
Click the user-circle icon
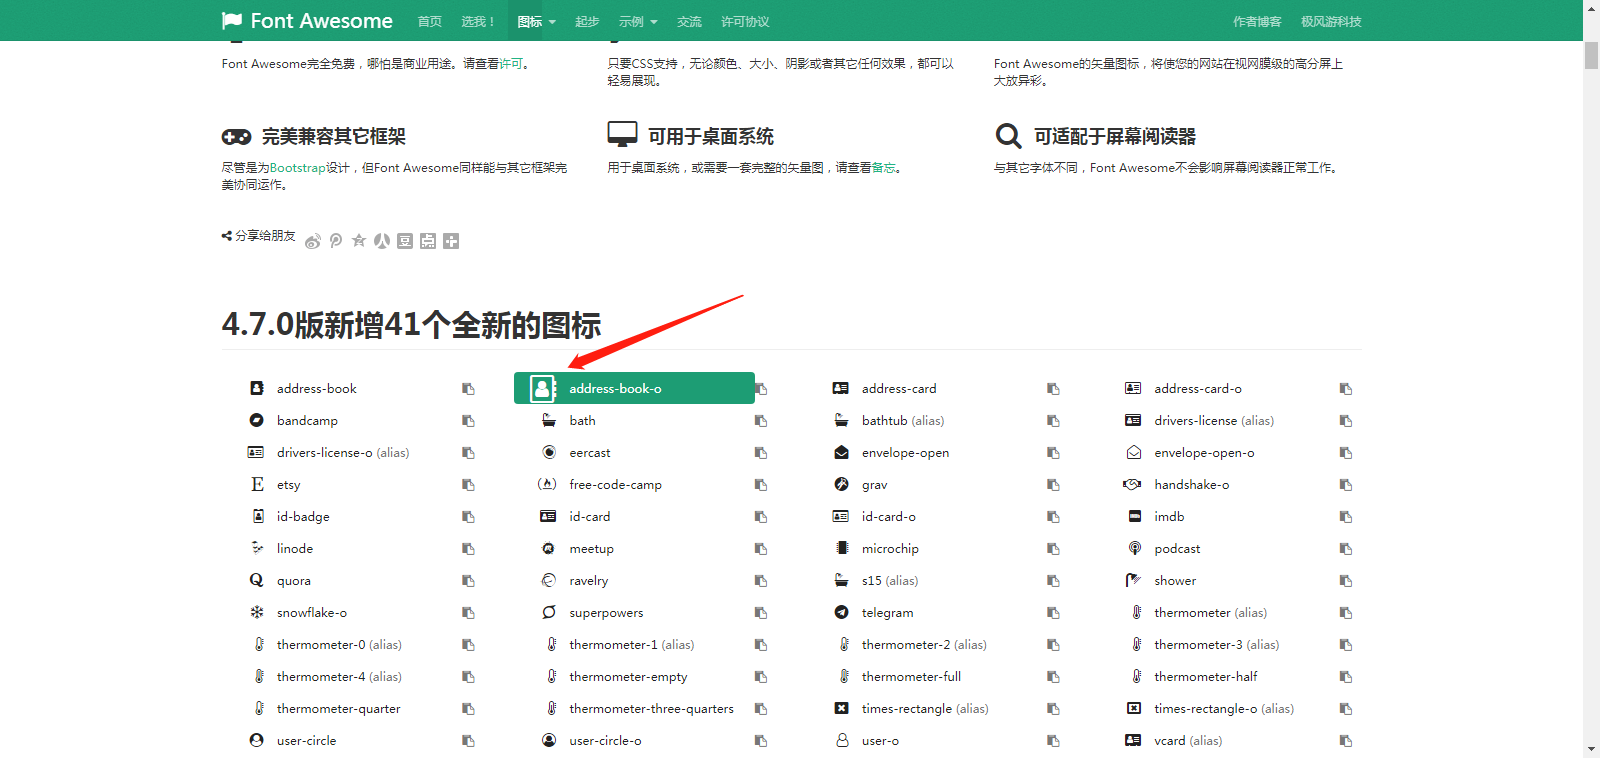[x=256, y=740]
